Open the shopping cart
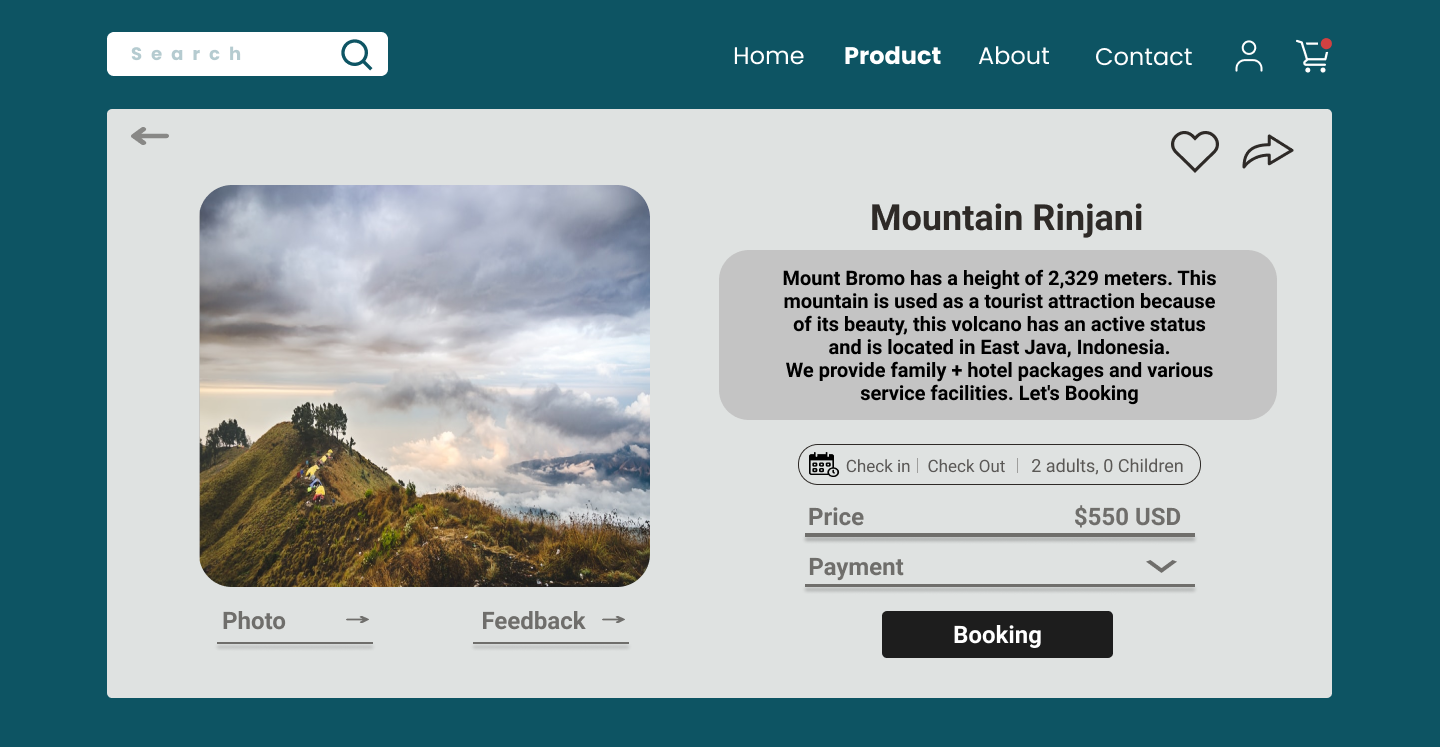 [x=1312, y=56]
